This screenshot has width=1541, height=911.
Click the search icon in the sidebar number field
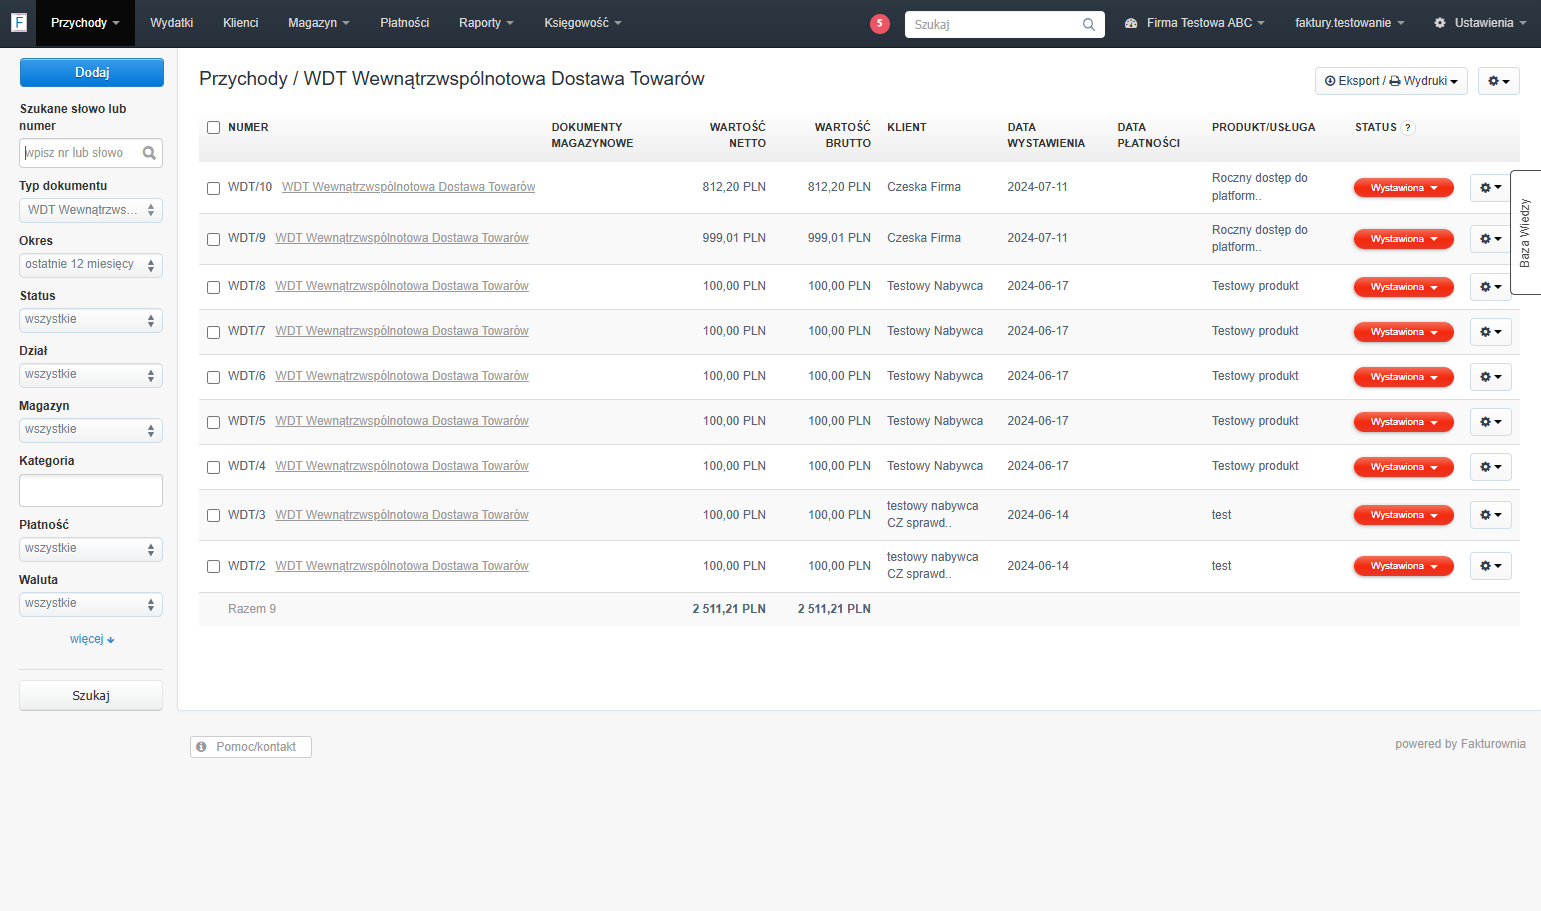(x=149, y=153)
